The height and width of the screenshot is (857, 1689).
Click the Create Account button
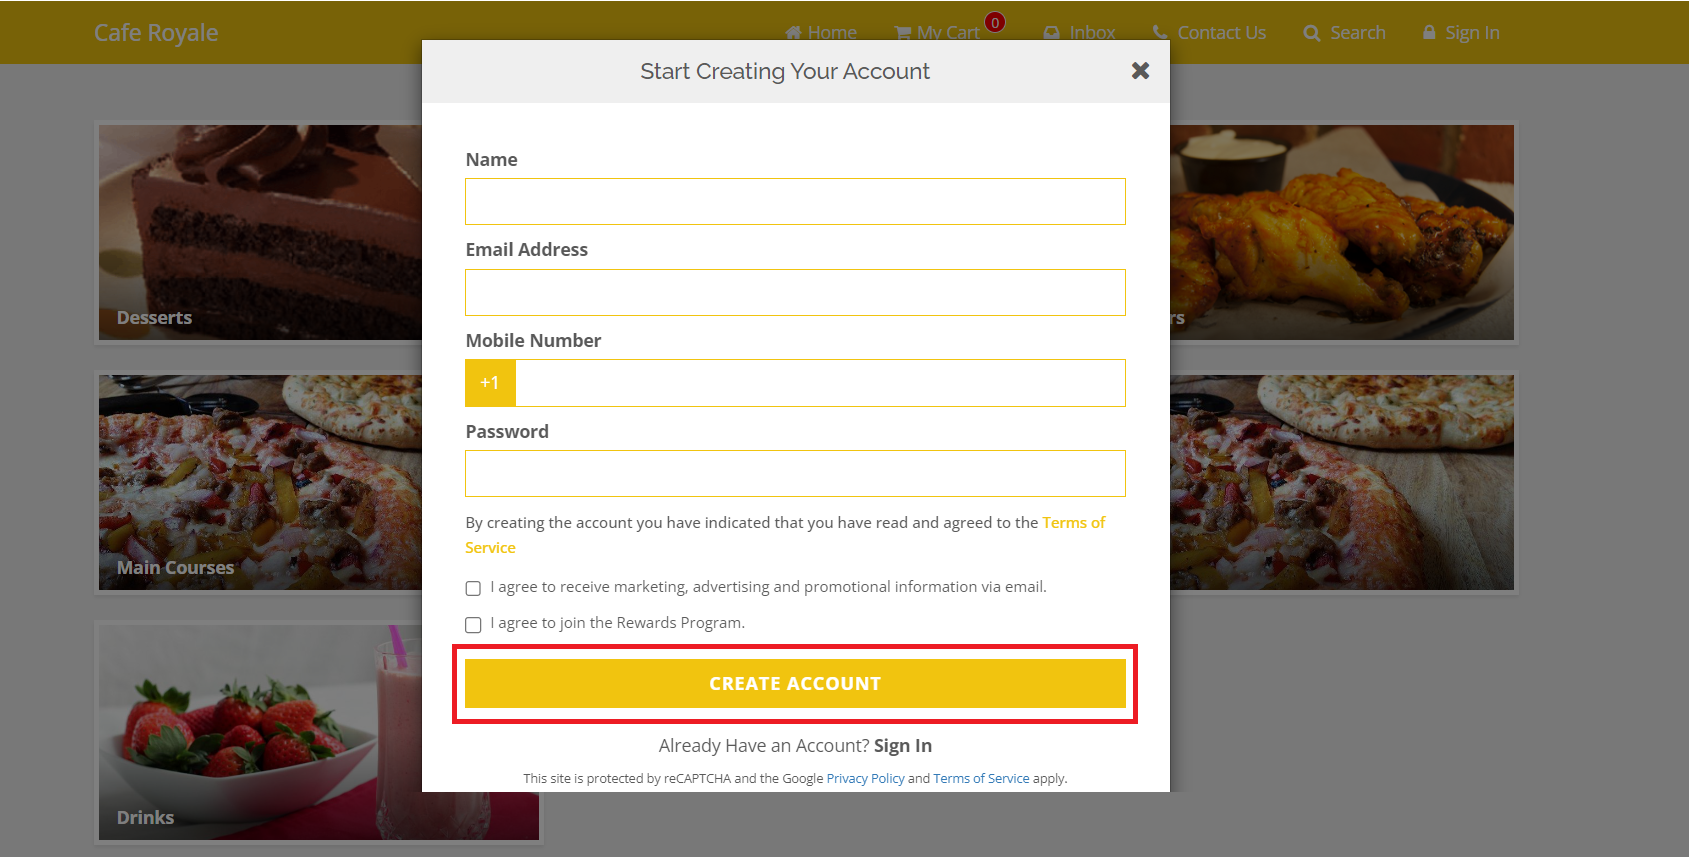coord(795,684)
